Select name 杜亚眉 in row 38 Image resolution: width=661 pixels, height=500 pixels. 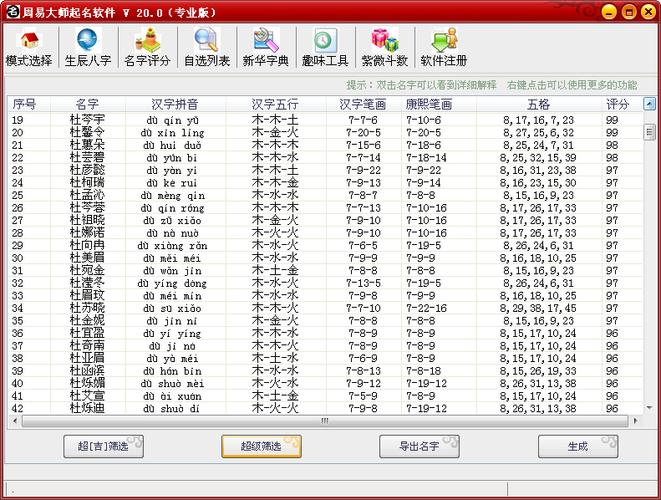click(87, 358)
